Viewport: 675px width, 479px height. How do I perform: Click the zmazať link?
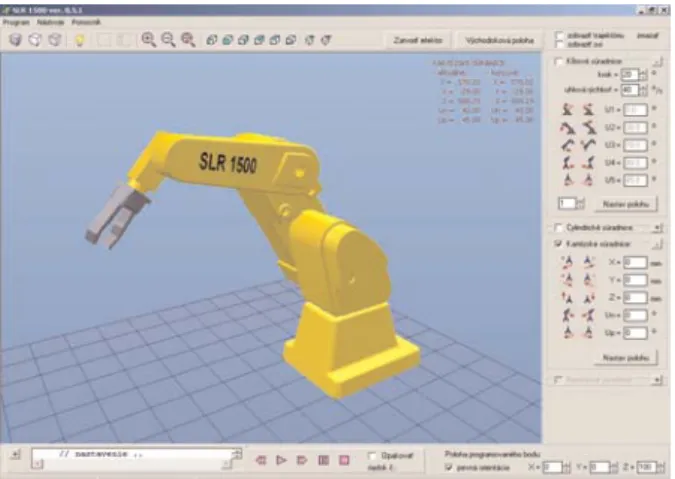pos(647,36)
